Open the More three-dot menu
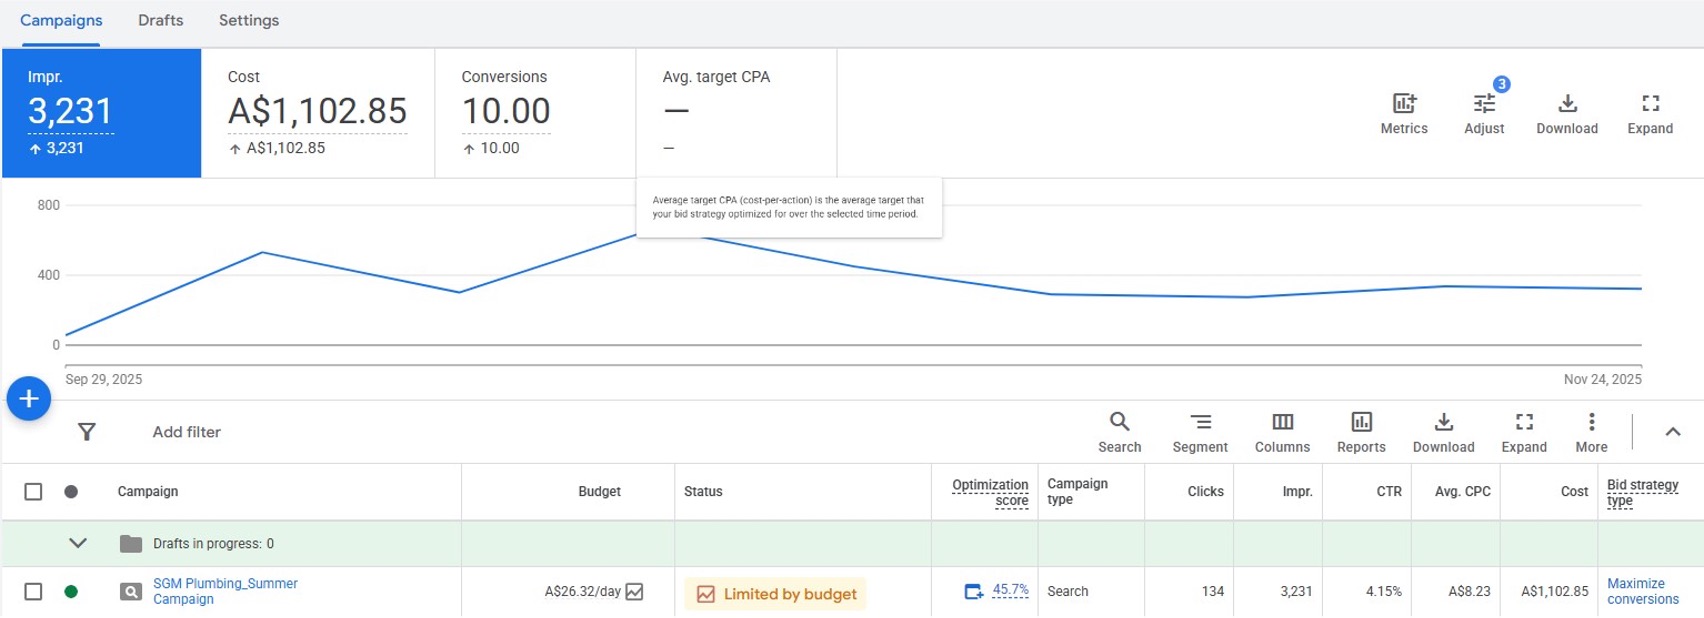 [x=1591, y=422]
